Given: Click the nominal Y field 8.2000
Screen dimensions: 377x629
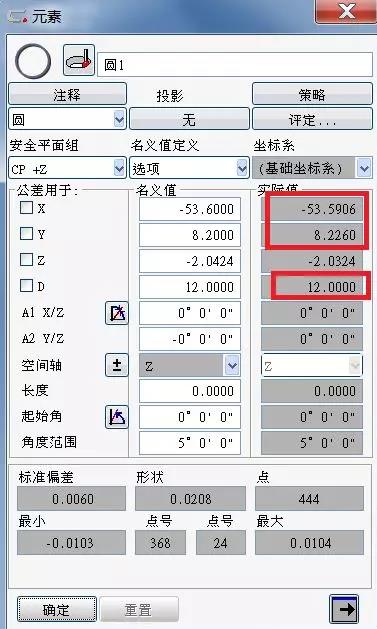Looking at the screenshot, I should [190, 235].
